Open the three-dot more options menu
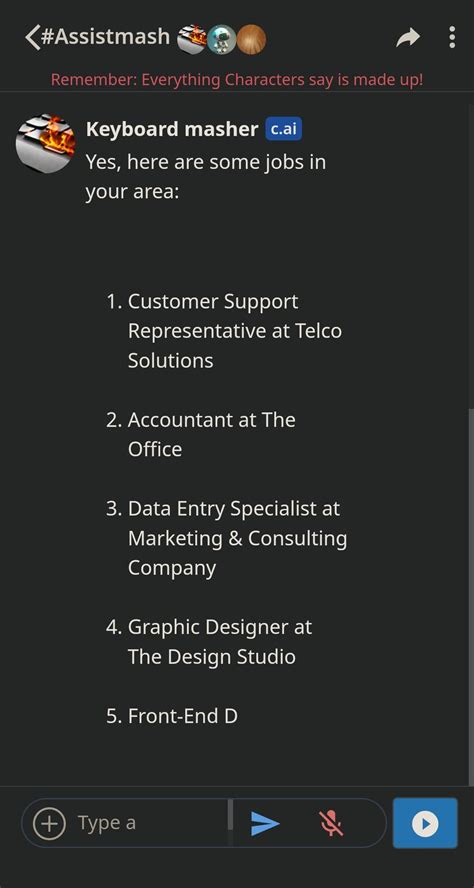 (x=452, y=37)
